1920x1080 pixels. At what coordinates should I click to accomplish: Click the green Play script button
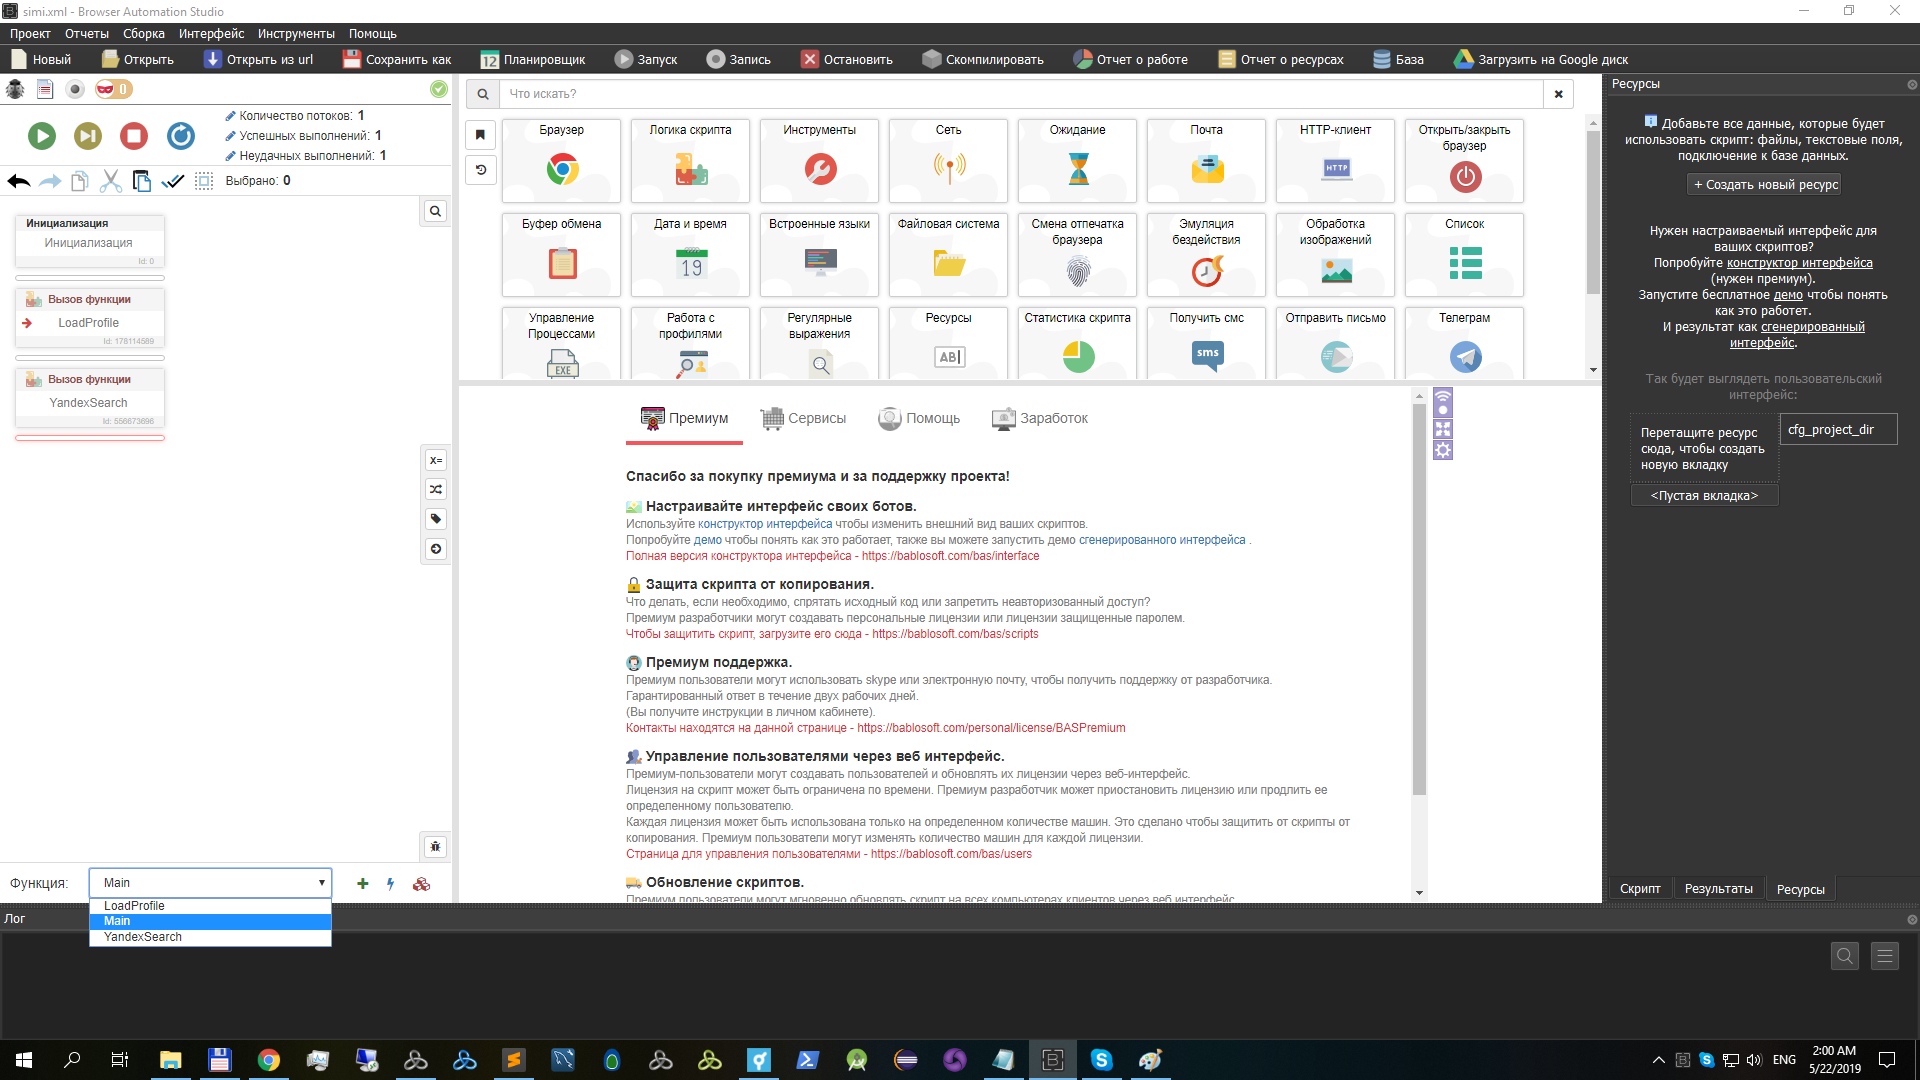click(x=42, y=136)
